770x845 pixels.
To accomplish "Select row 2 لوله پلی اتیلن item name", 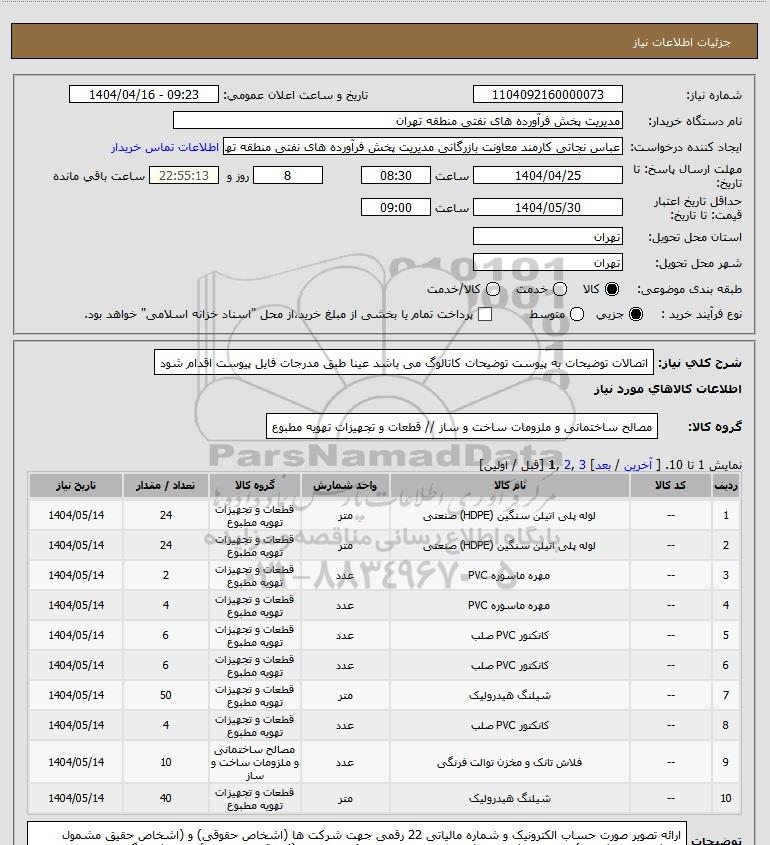I will tap(509, 545).
